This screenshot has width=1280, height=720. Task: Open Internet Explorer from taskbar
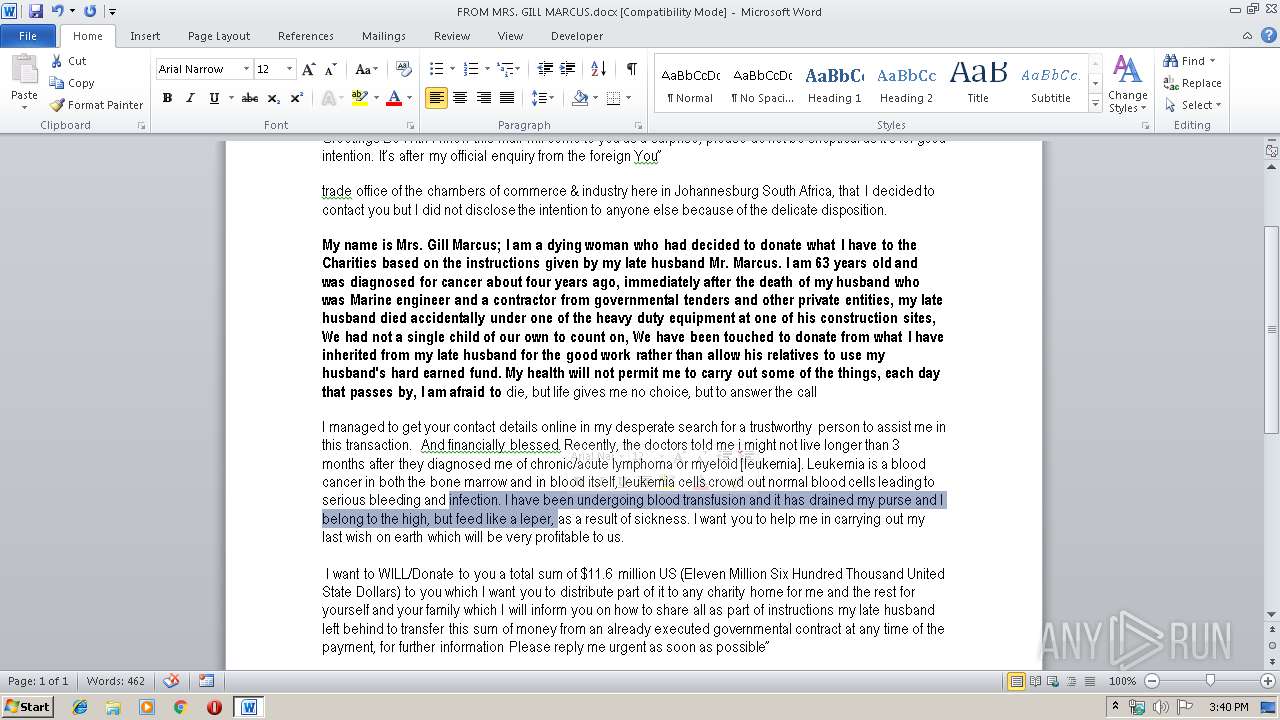[x=80, y=707]
